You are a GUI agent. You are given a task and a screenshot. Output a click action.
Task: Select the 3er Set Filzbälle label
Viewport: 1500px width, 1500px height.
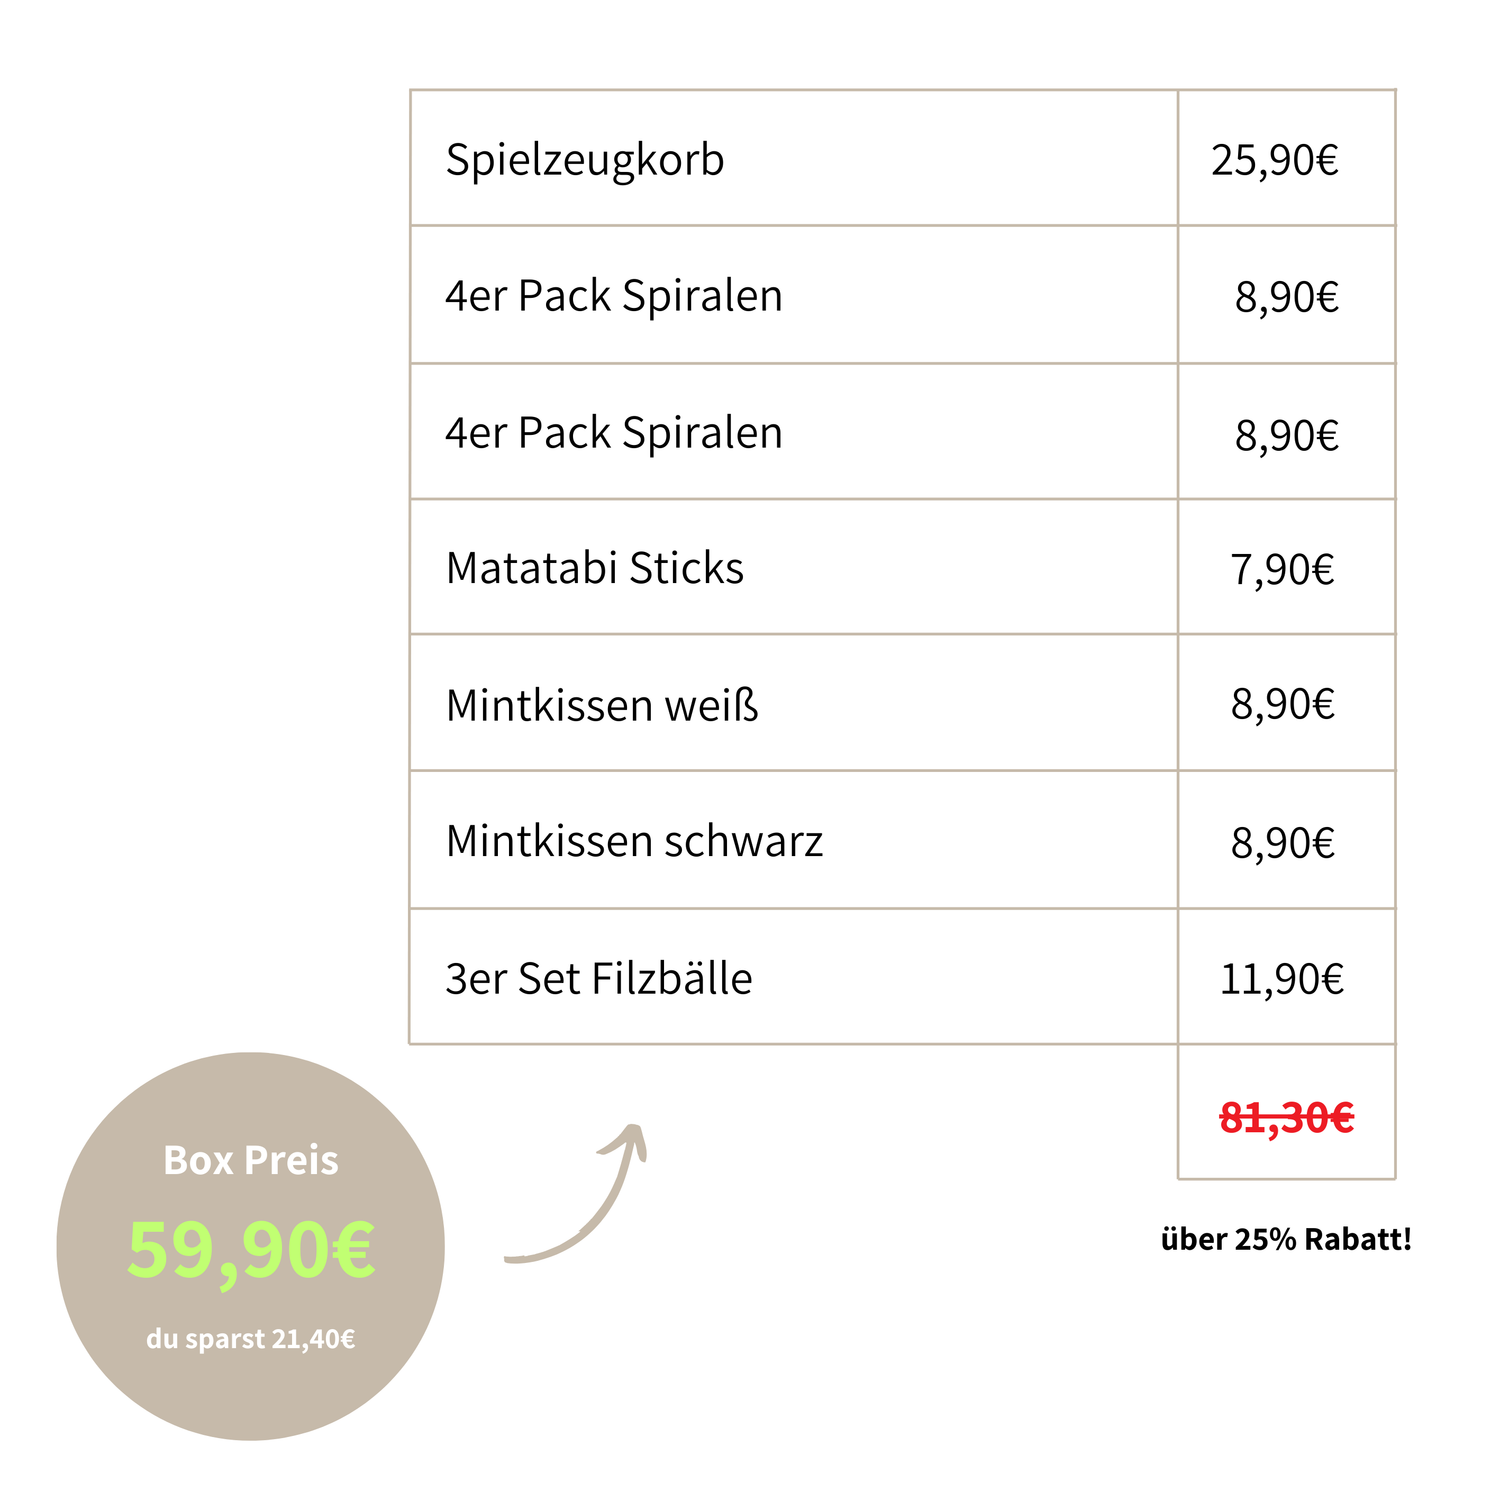tap(599, 978)
